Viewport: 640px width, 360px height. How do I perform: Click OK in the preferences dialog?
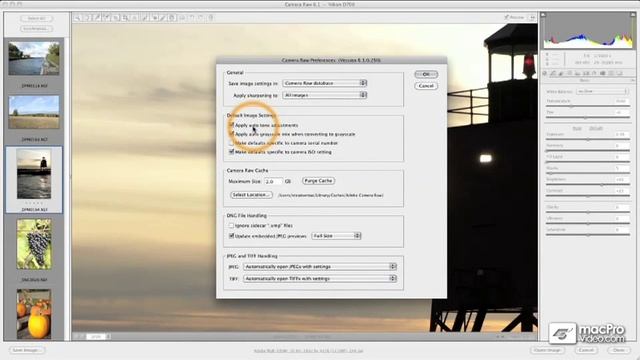(x=426, y=74)
